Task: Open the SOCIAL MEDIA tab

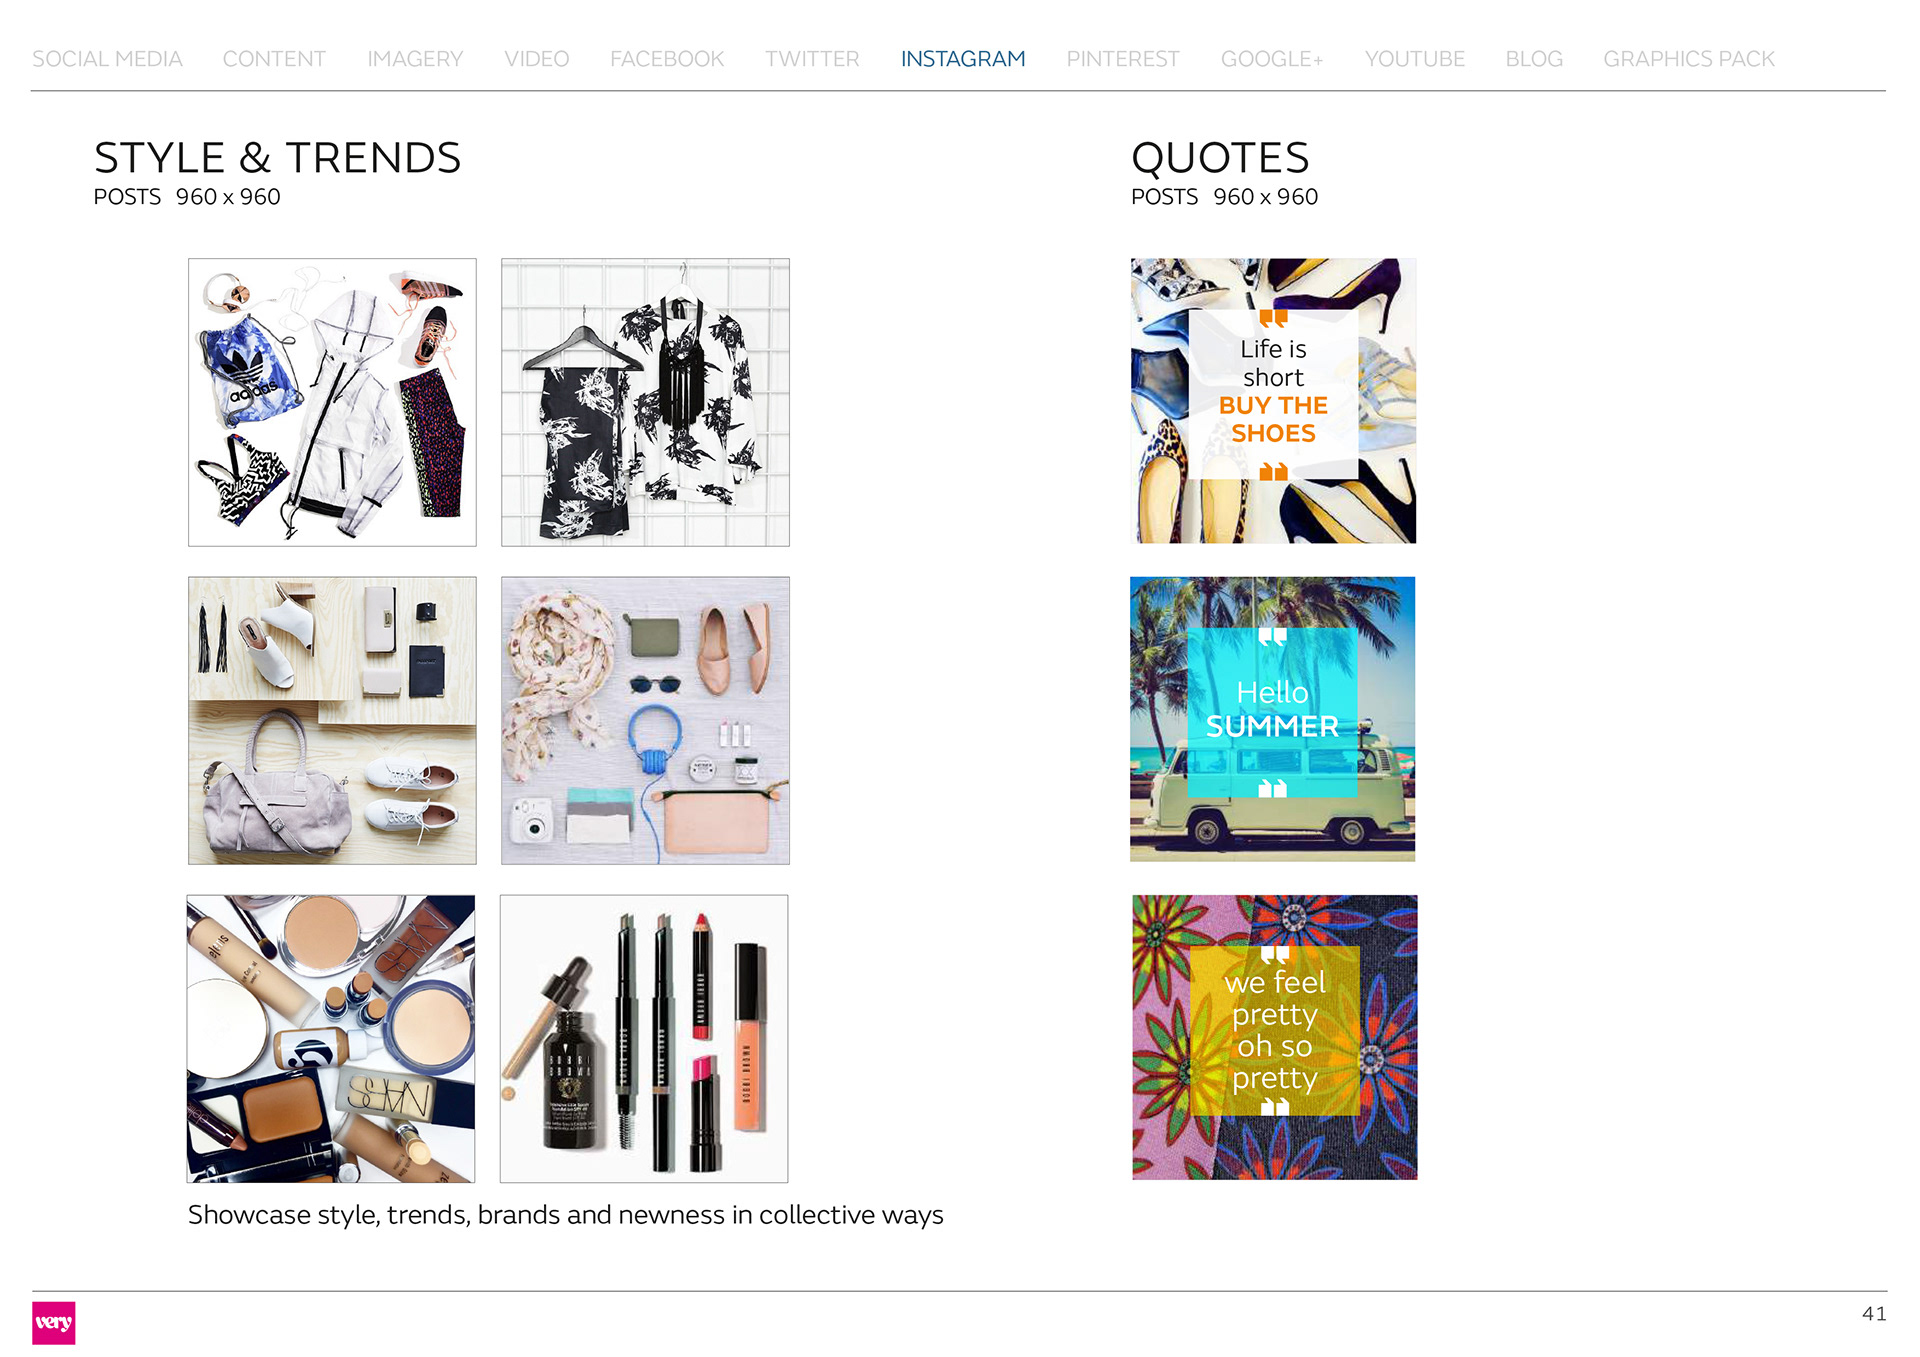Action: point(107,59)
